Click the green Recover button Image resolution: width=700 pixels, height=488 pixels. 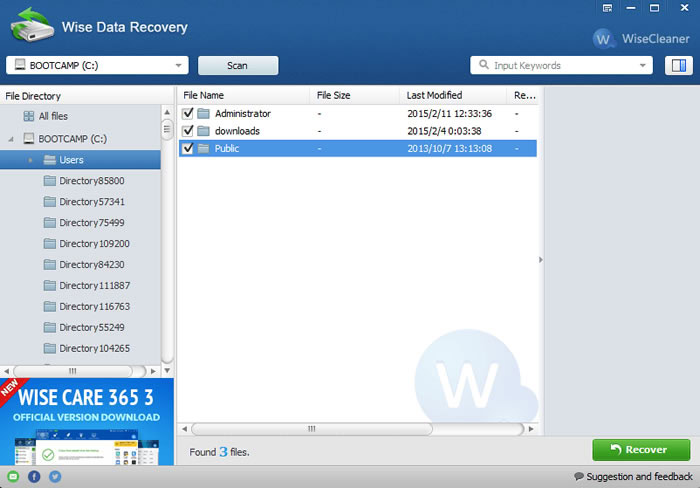(641, 450)
